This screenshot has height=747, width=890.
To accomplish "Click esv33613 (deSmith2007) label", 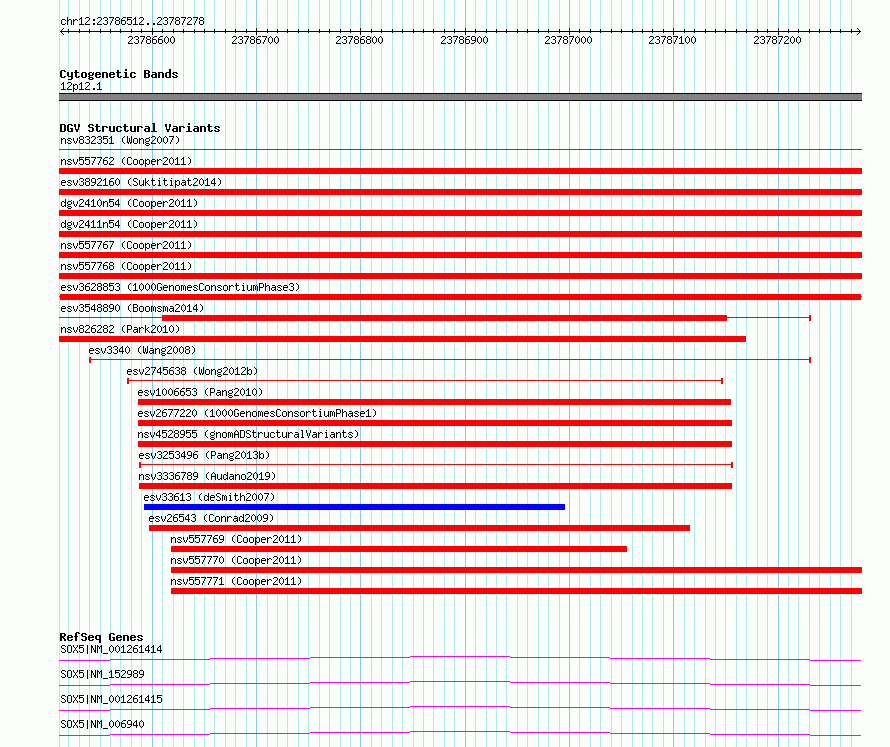I will click(x=209, y=497).
